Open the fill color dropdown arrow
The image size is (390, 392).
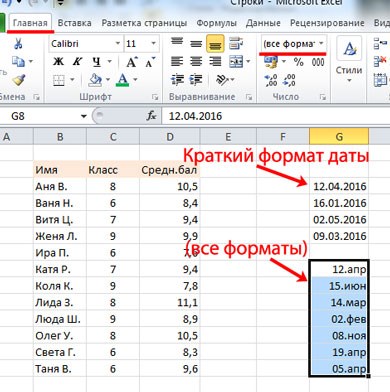coord(108,80)
